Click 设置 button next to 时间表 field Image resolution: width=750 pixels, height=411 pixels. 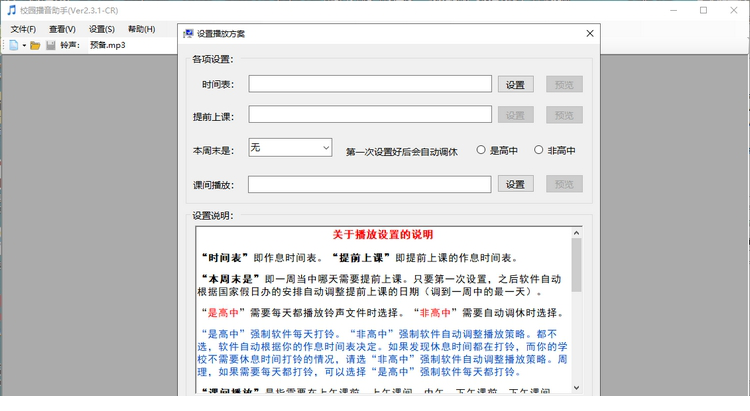tap(515, 84)
